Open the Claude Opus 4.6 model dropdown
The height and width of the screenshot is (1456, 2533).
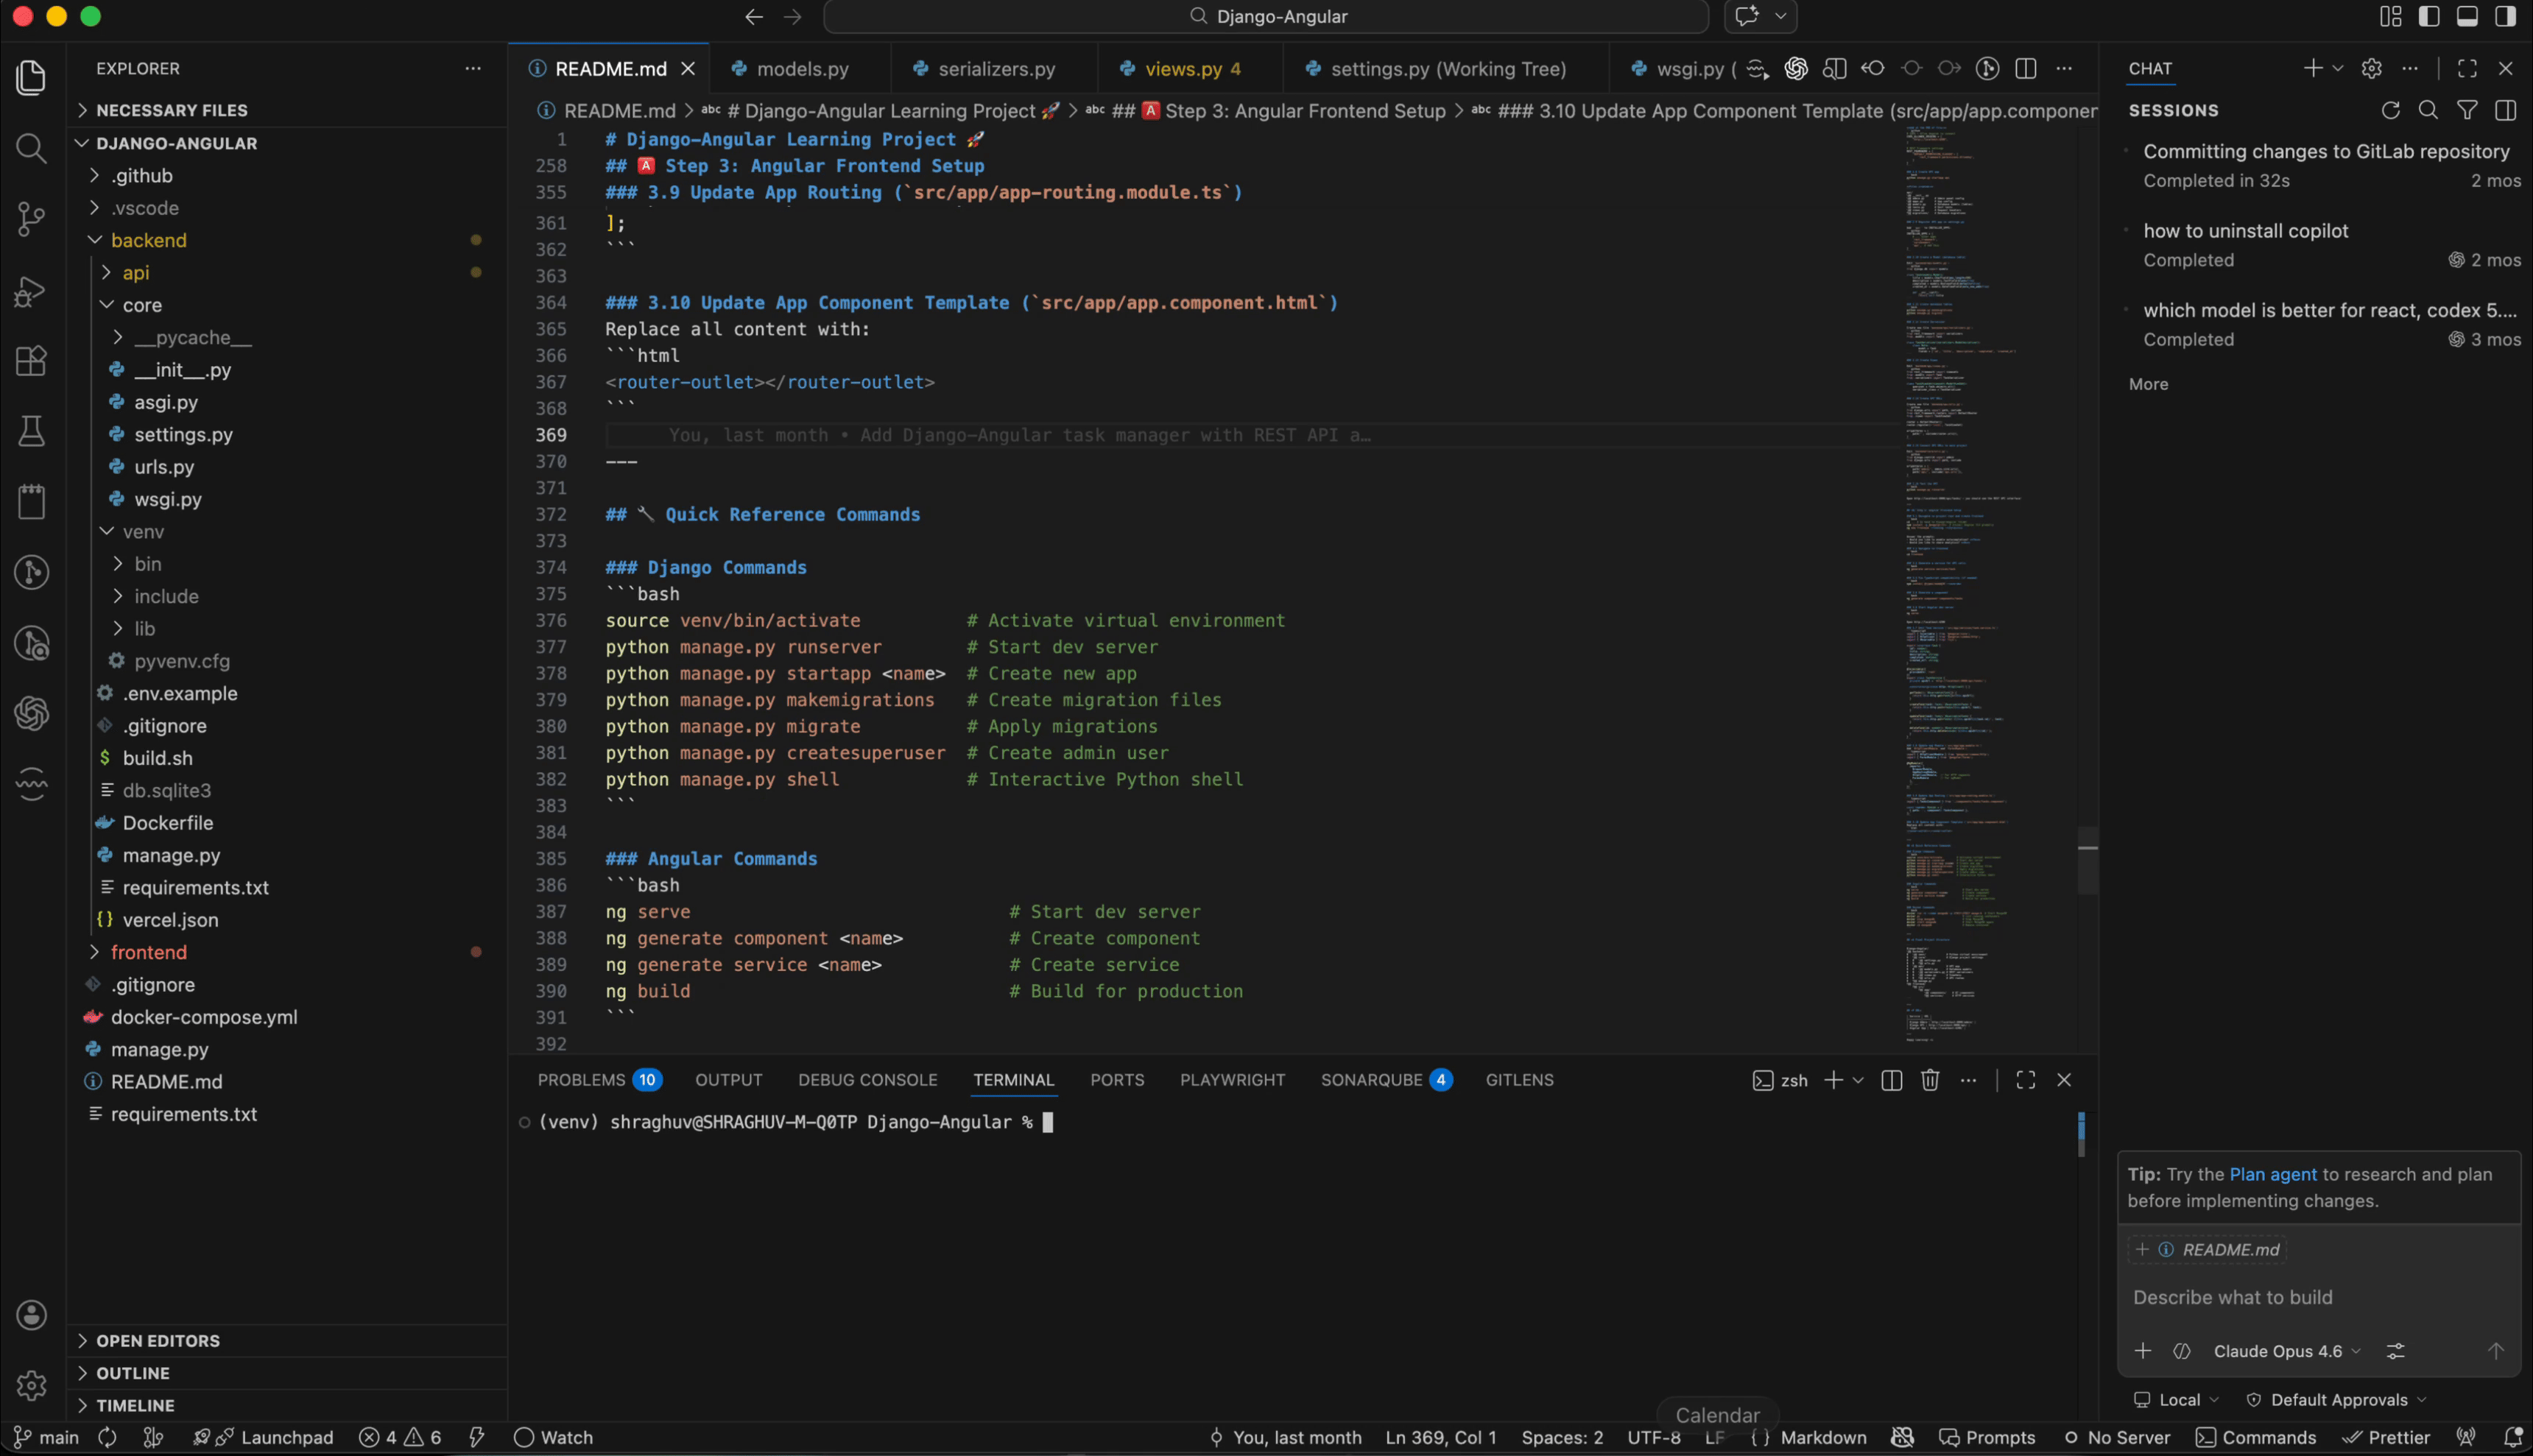2287,1351
